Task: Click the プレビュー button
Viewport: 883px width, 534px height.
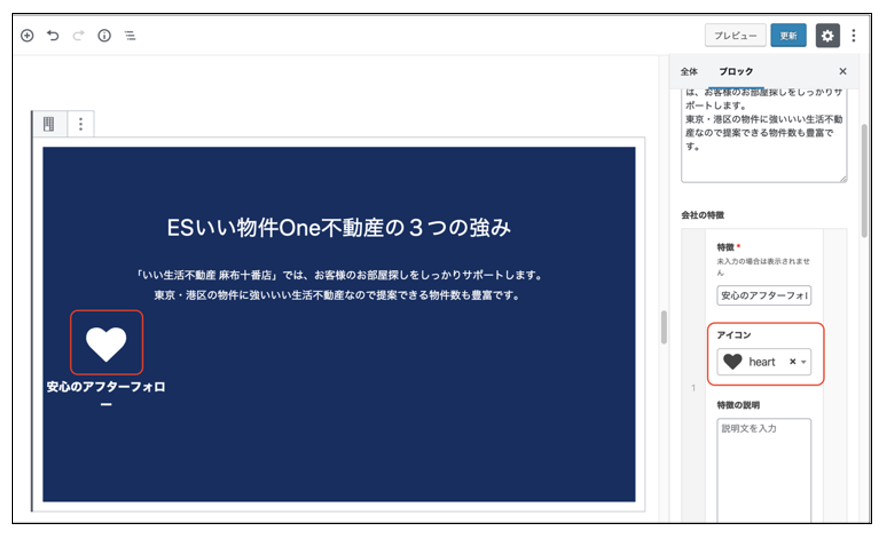Action: tap(735, 35)
